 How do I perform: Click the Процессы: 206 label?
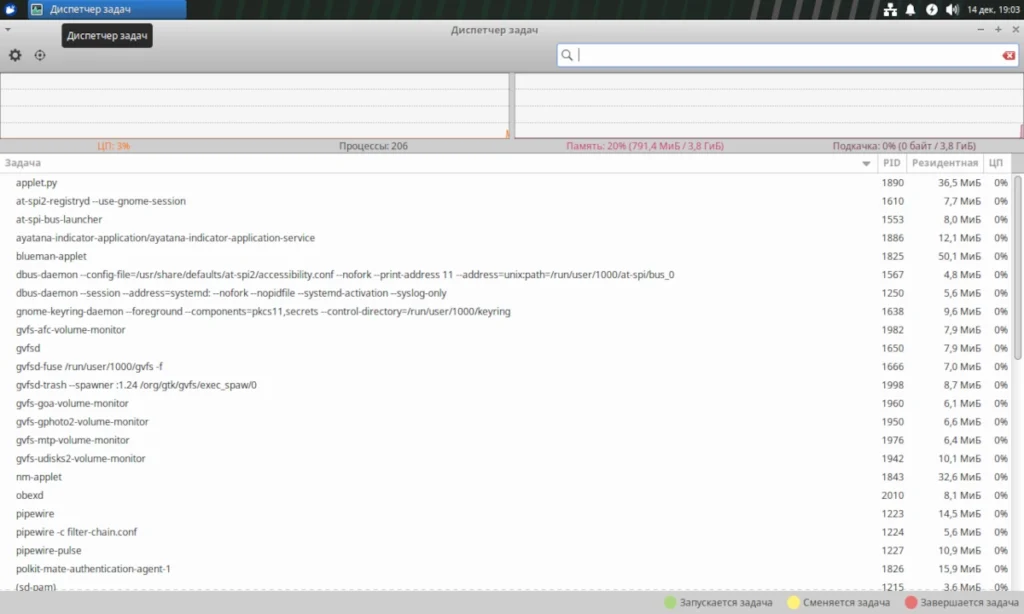tap(374, 146)
